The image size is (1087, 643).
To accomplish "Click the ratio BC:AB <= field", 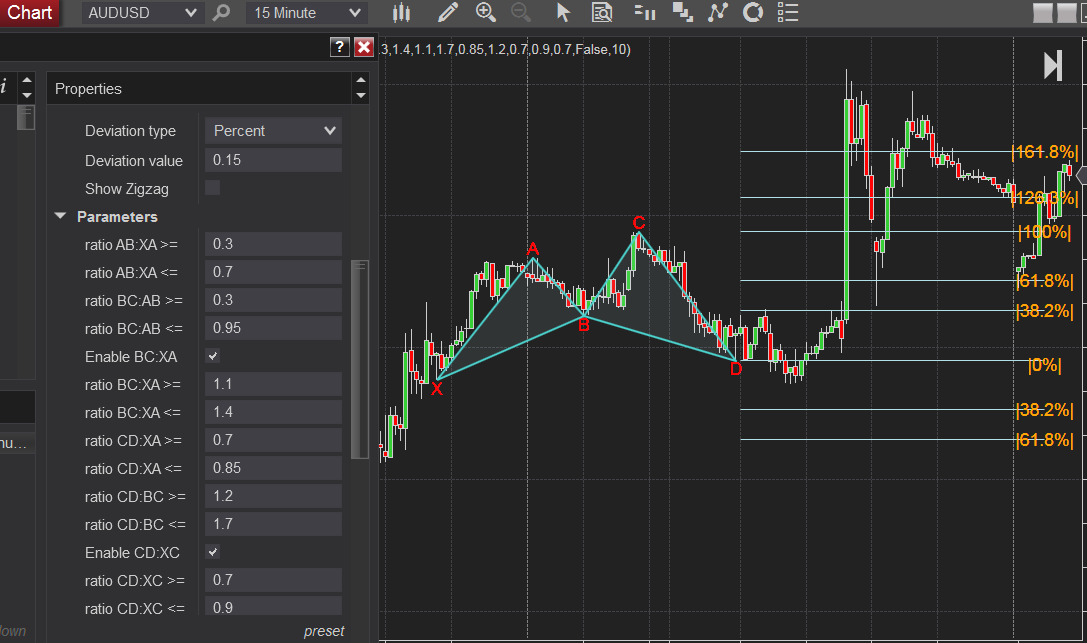I will [x=273, y=328].
